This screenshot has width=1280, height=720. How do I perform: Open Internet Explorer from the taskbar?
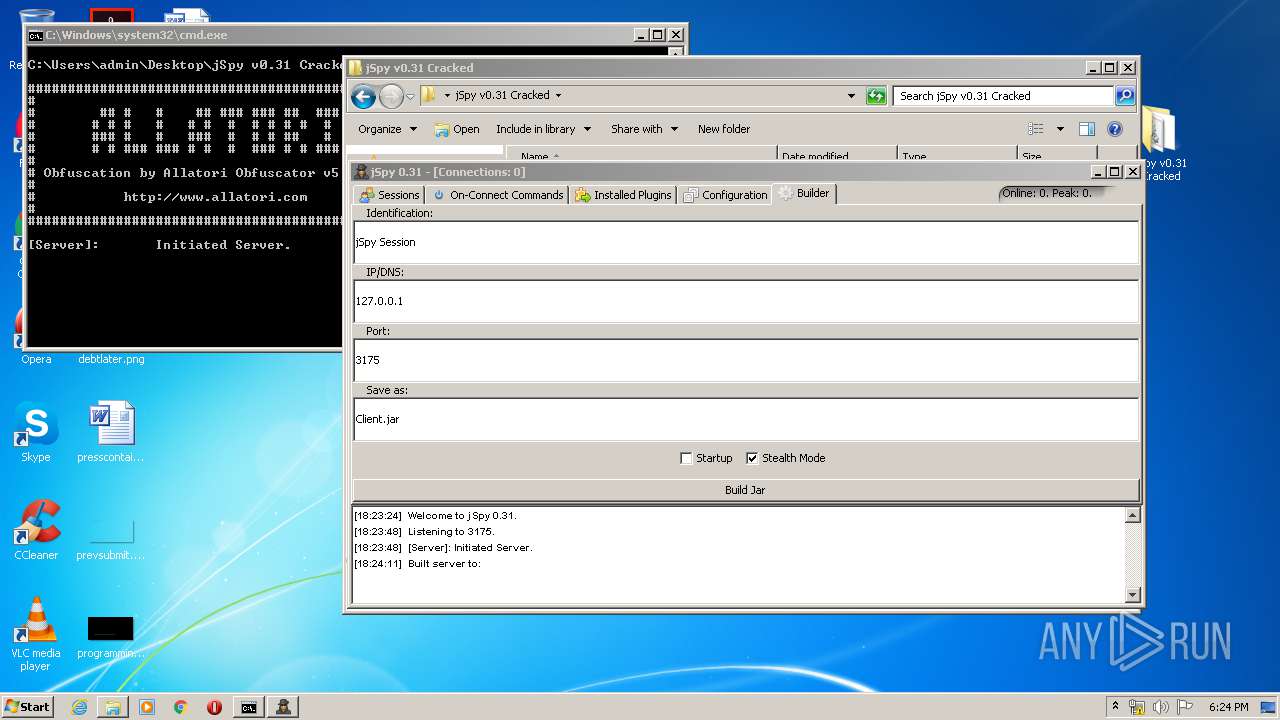click(79, 707)
